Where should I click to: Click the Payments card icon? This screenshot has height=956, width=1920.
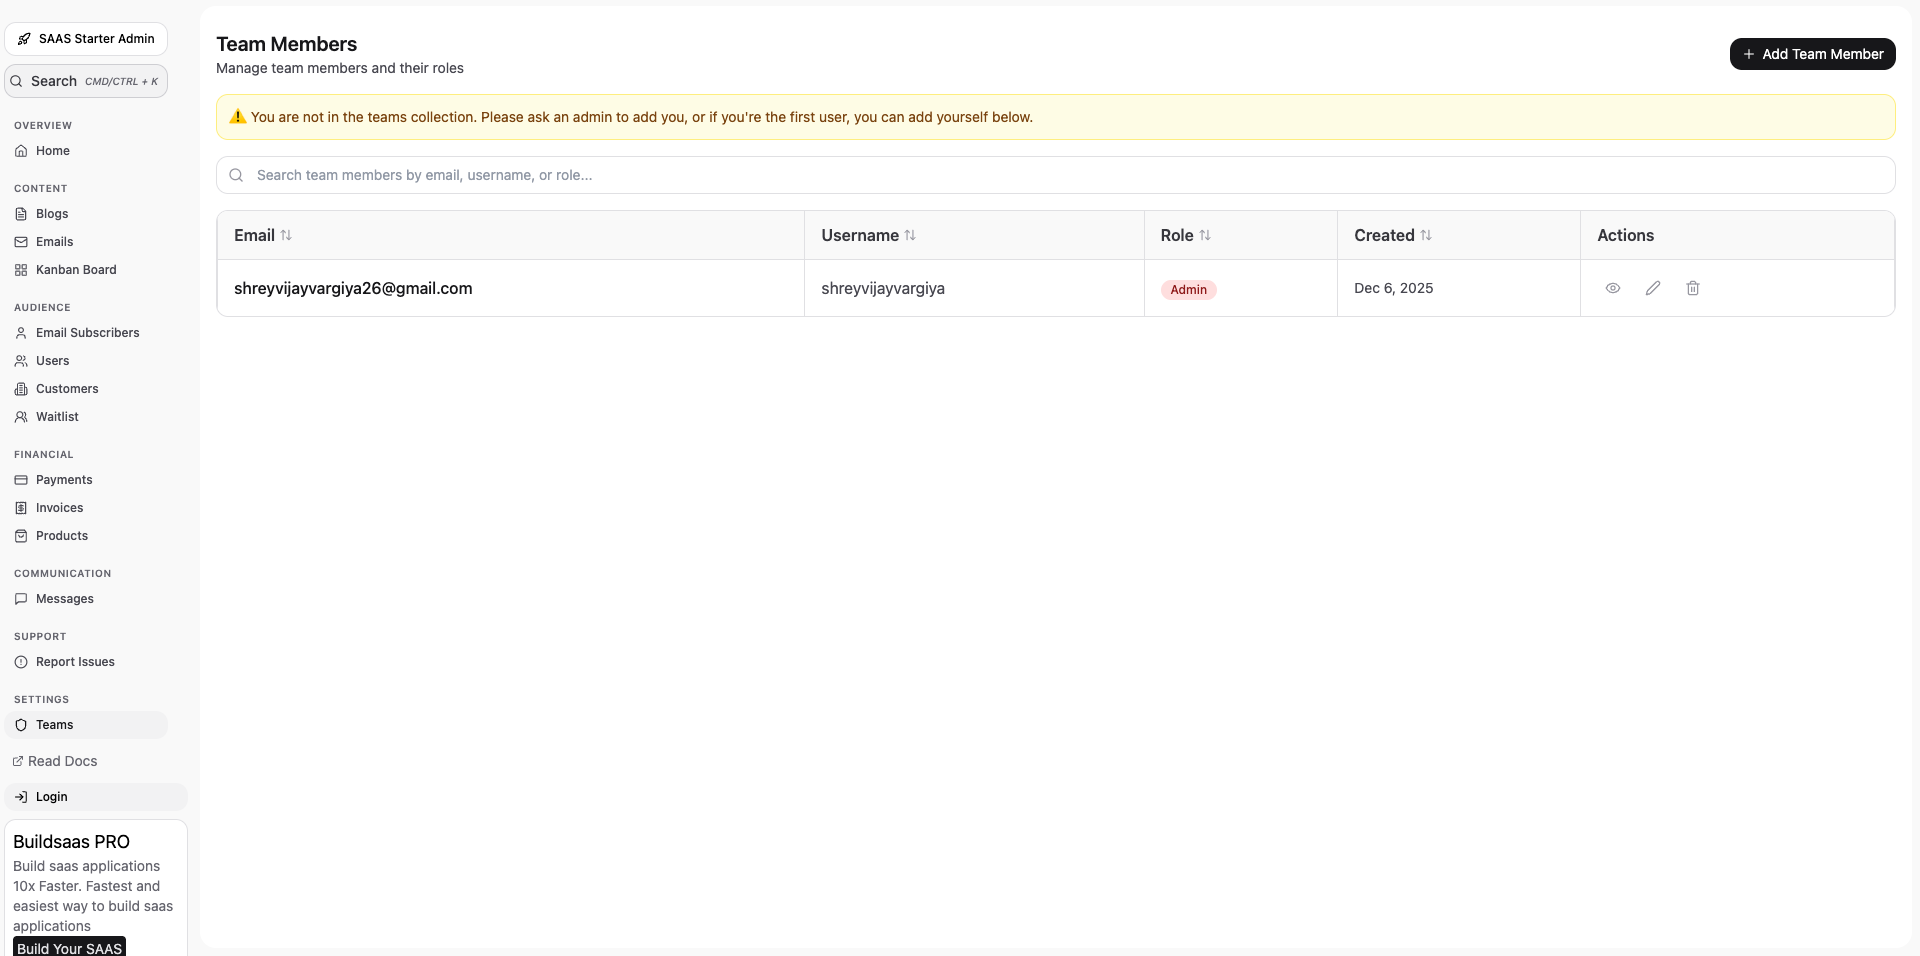[x=21, y=480]
